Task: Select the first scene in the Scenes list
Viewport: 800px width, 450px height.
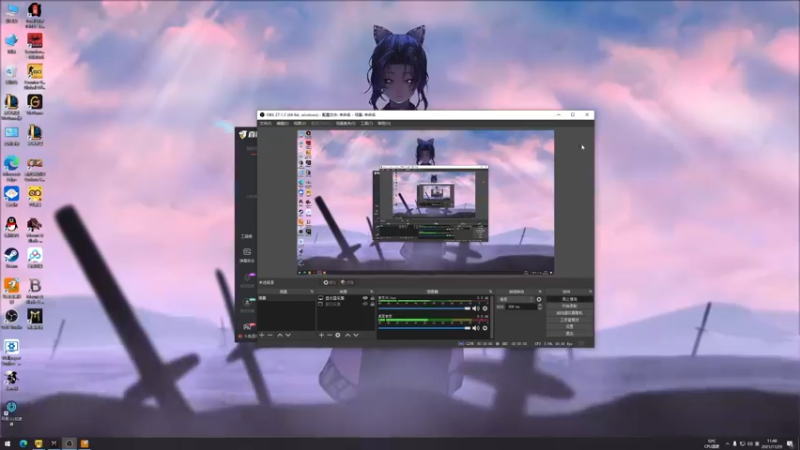Action: click(286, 298)
